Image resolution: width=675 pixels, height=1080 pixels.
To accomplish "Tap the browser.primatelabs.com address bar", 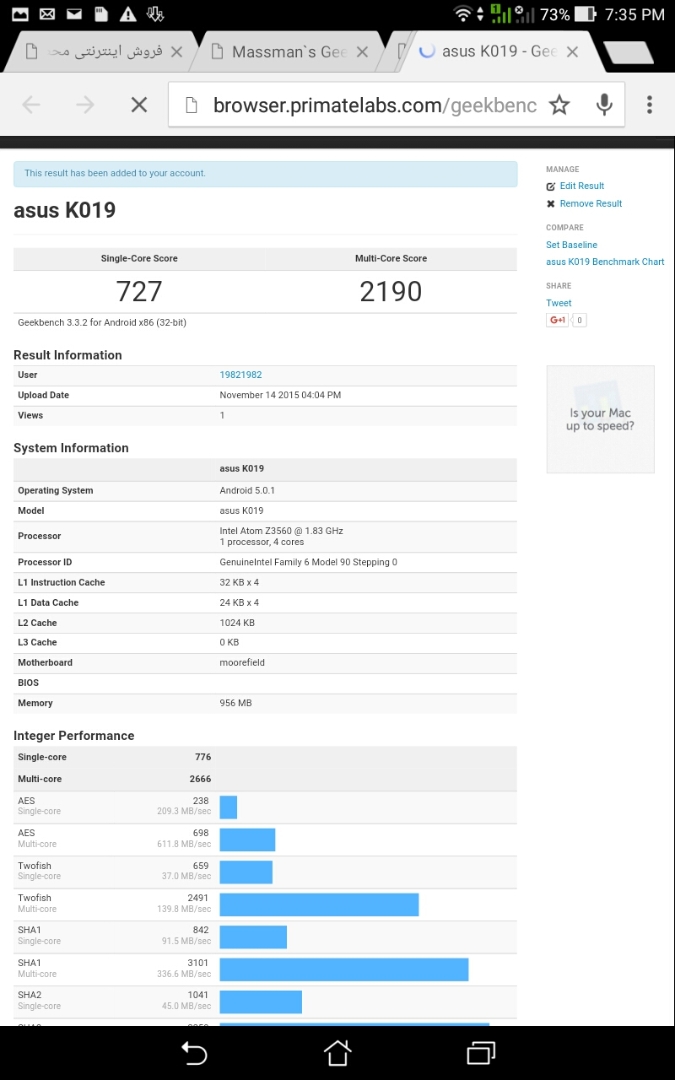I will point(374,105).
